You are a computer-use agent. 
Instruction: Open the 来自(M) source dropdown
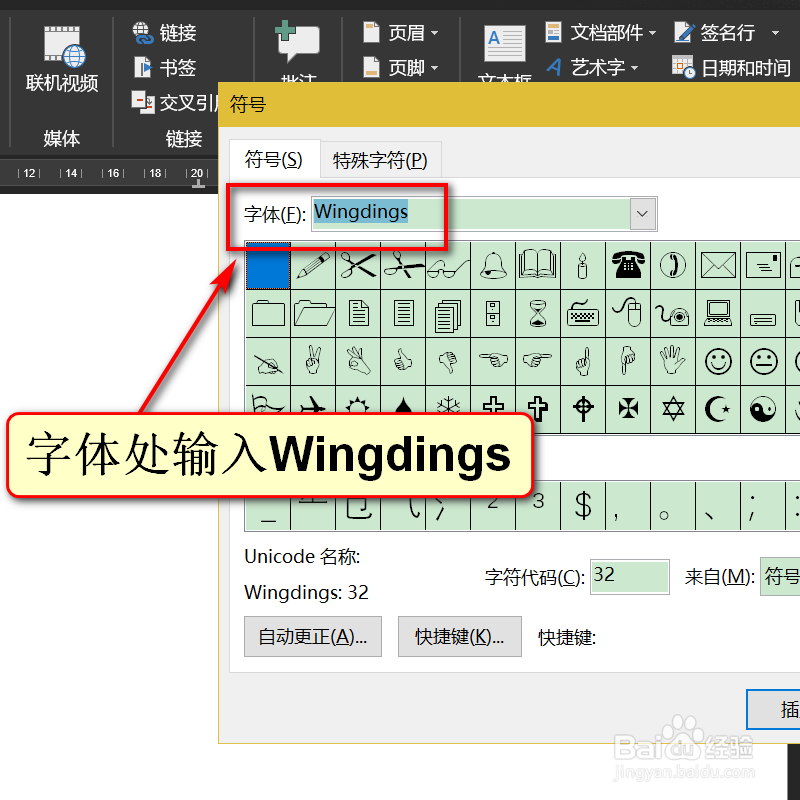click(x=780, y=577)
